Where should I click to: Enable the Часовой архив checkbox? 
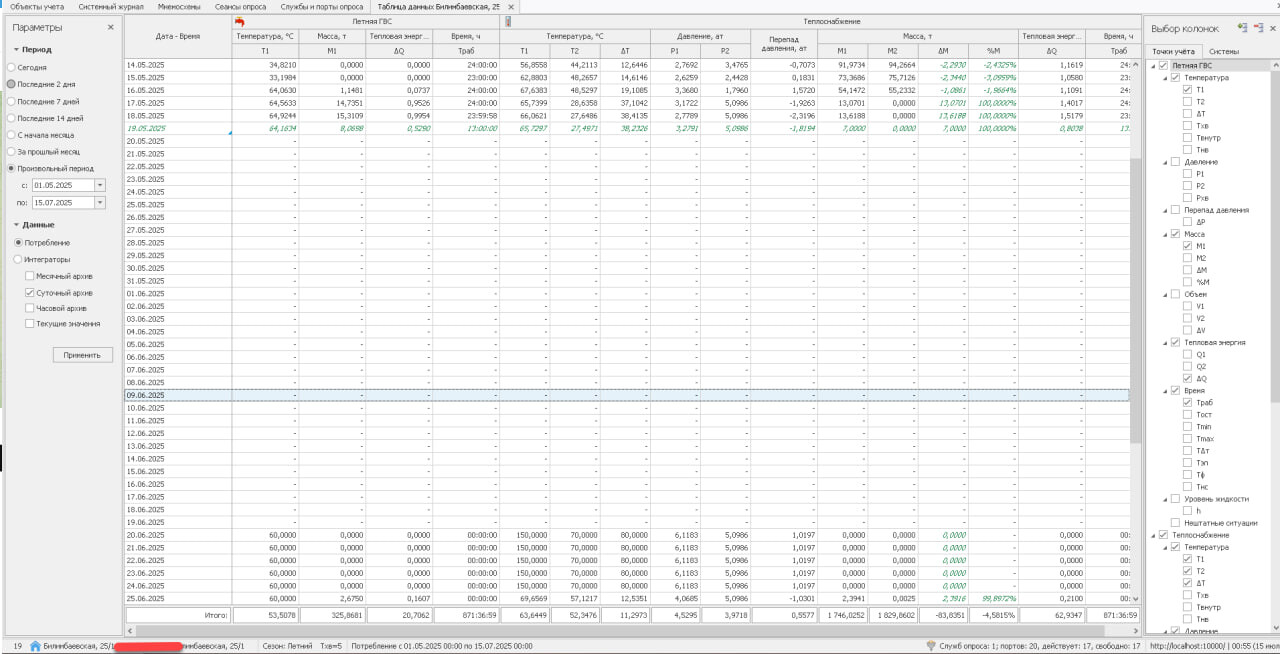click(x=30, y=309)
